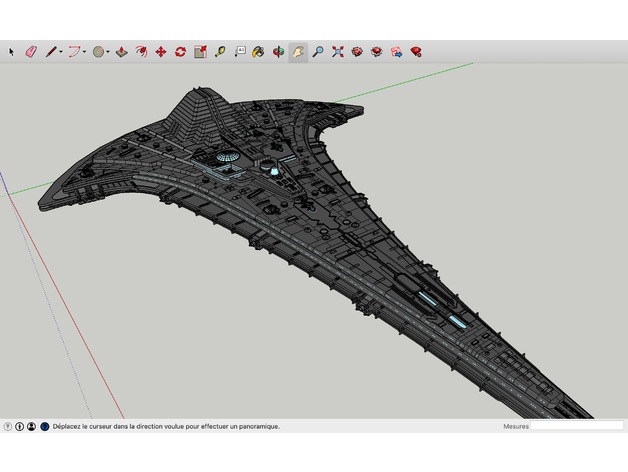
Task: Select the Circle shape tool
Action: point(99,52)
